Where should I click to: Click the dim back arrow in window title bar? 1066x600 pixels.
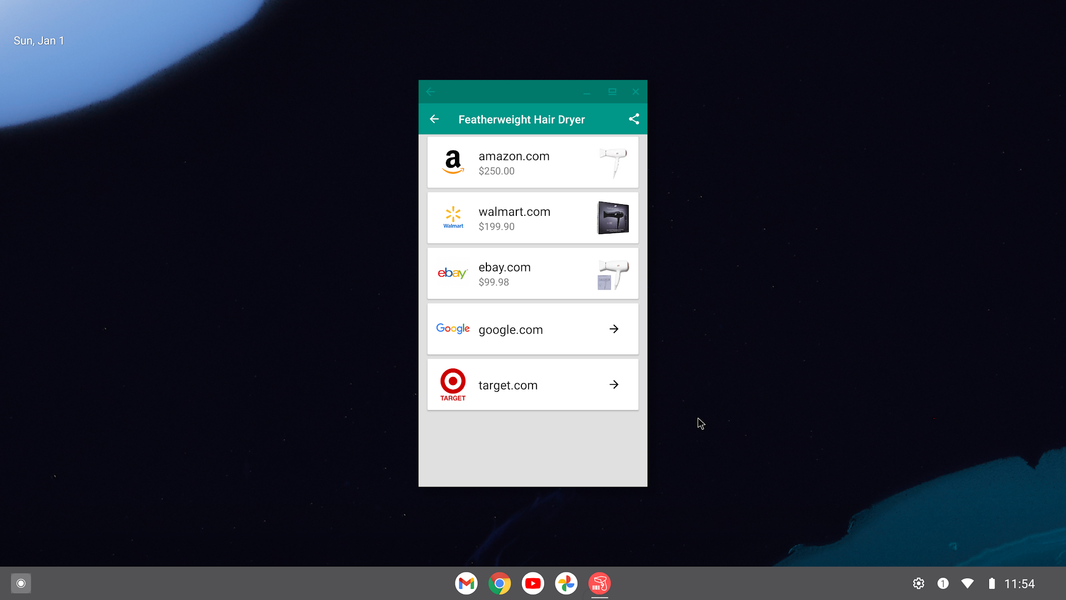[x=431, y=92]
